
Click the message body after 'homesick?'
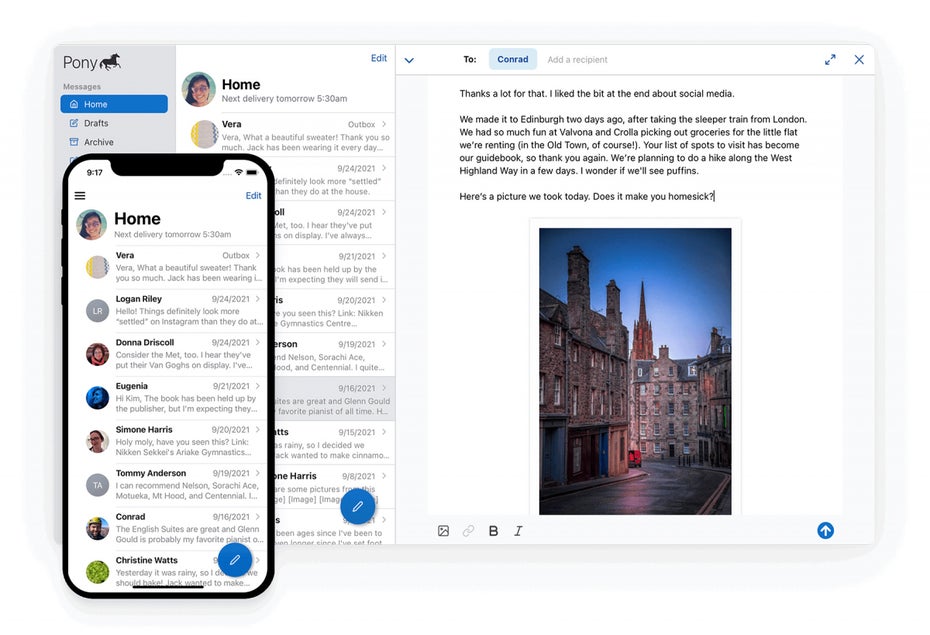coord(715,196)
